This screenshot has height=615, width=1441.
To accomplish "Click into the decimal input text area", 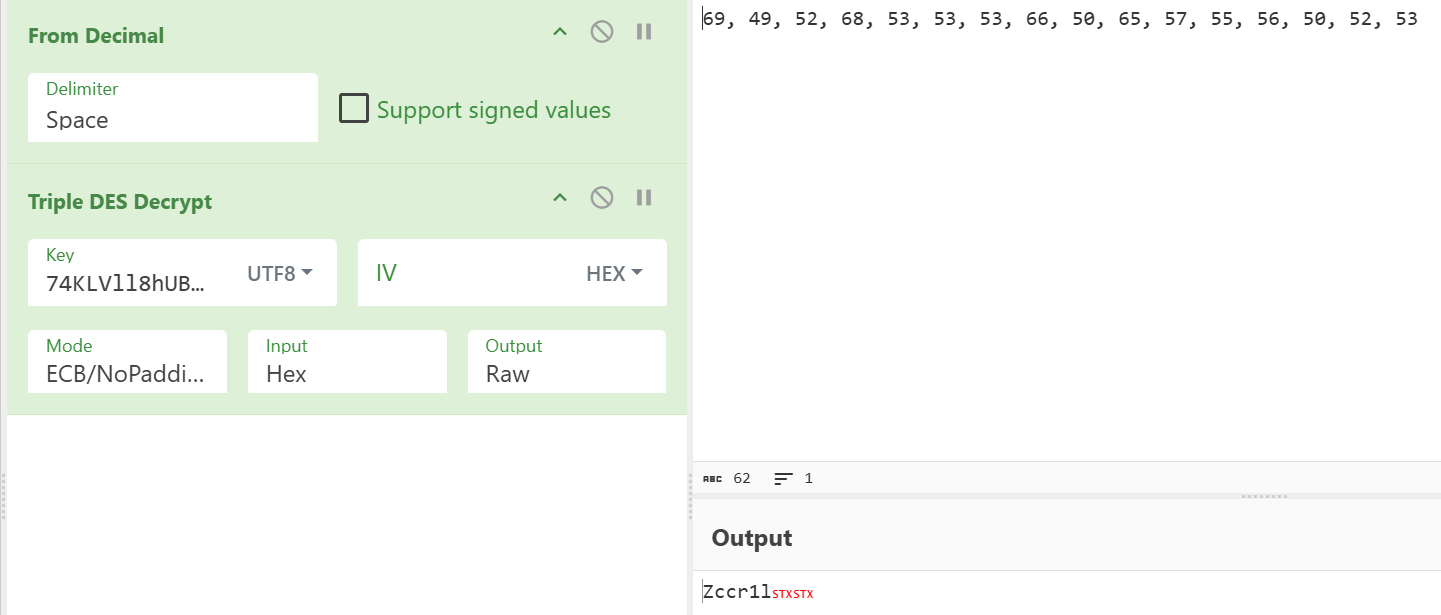I will tap(1065, 240).
